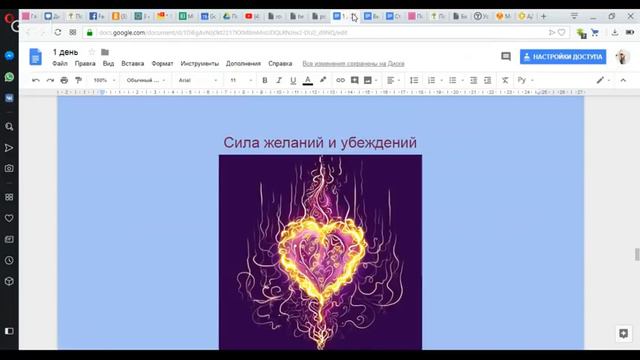
Task: Open the Файл menu
Action: click(60, 64)
